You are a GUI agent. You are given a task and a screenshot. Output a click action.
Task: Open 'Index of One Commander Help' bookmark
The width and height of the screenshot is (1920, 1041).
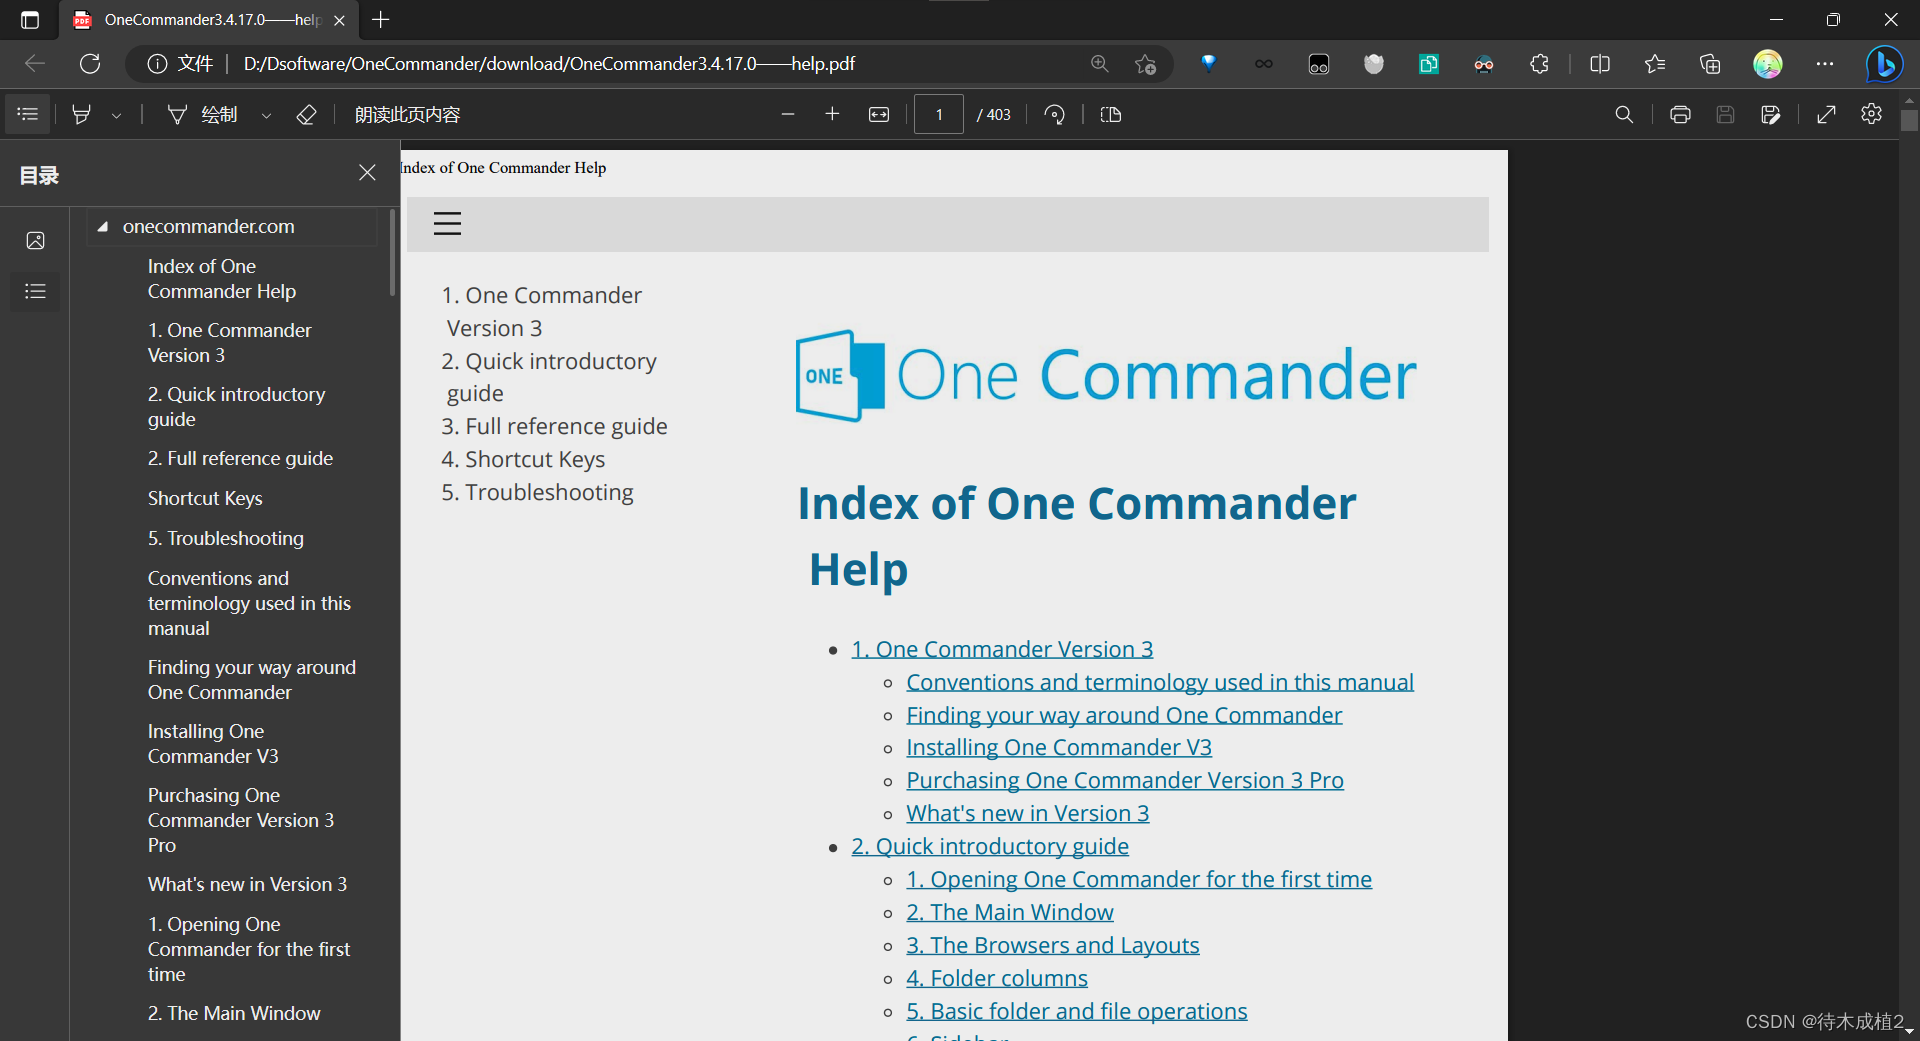click(x=222, y=279)
